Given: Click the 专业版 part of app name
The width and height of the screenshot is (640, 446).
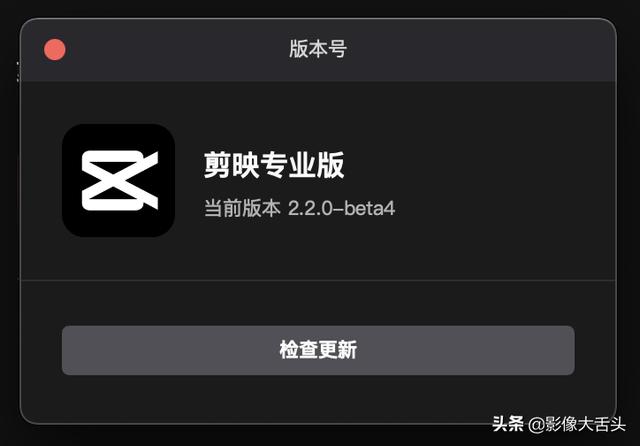Looking at the screenshot, I should [302, 165].
